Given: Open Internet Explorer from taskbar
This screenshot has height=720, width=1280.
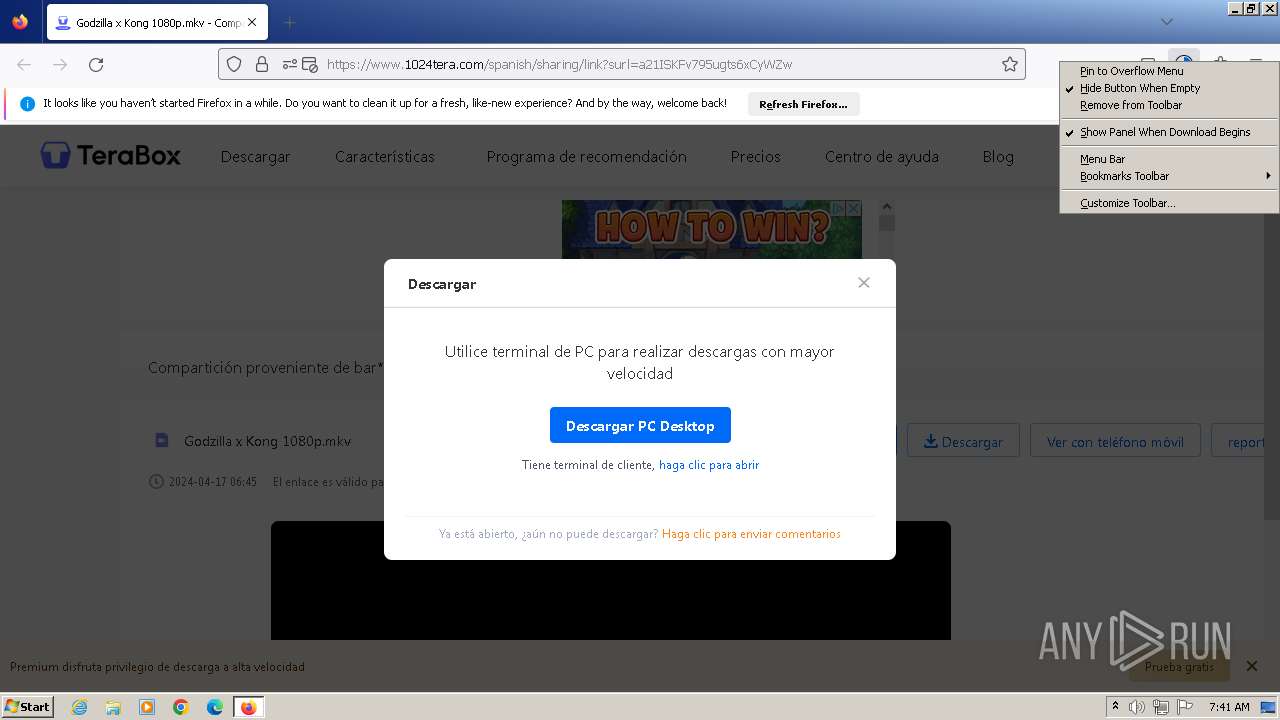Looking at the screenshot, I should [x=79, y=707].
